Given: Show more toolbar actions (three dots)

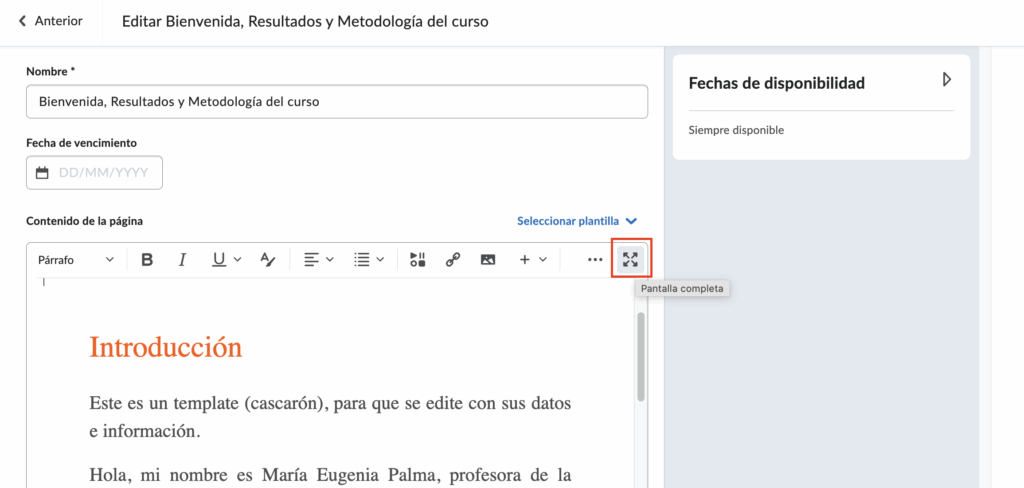Looking at the screenshot, I should click(x=595, y=260).
